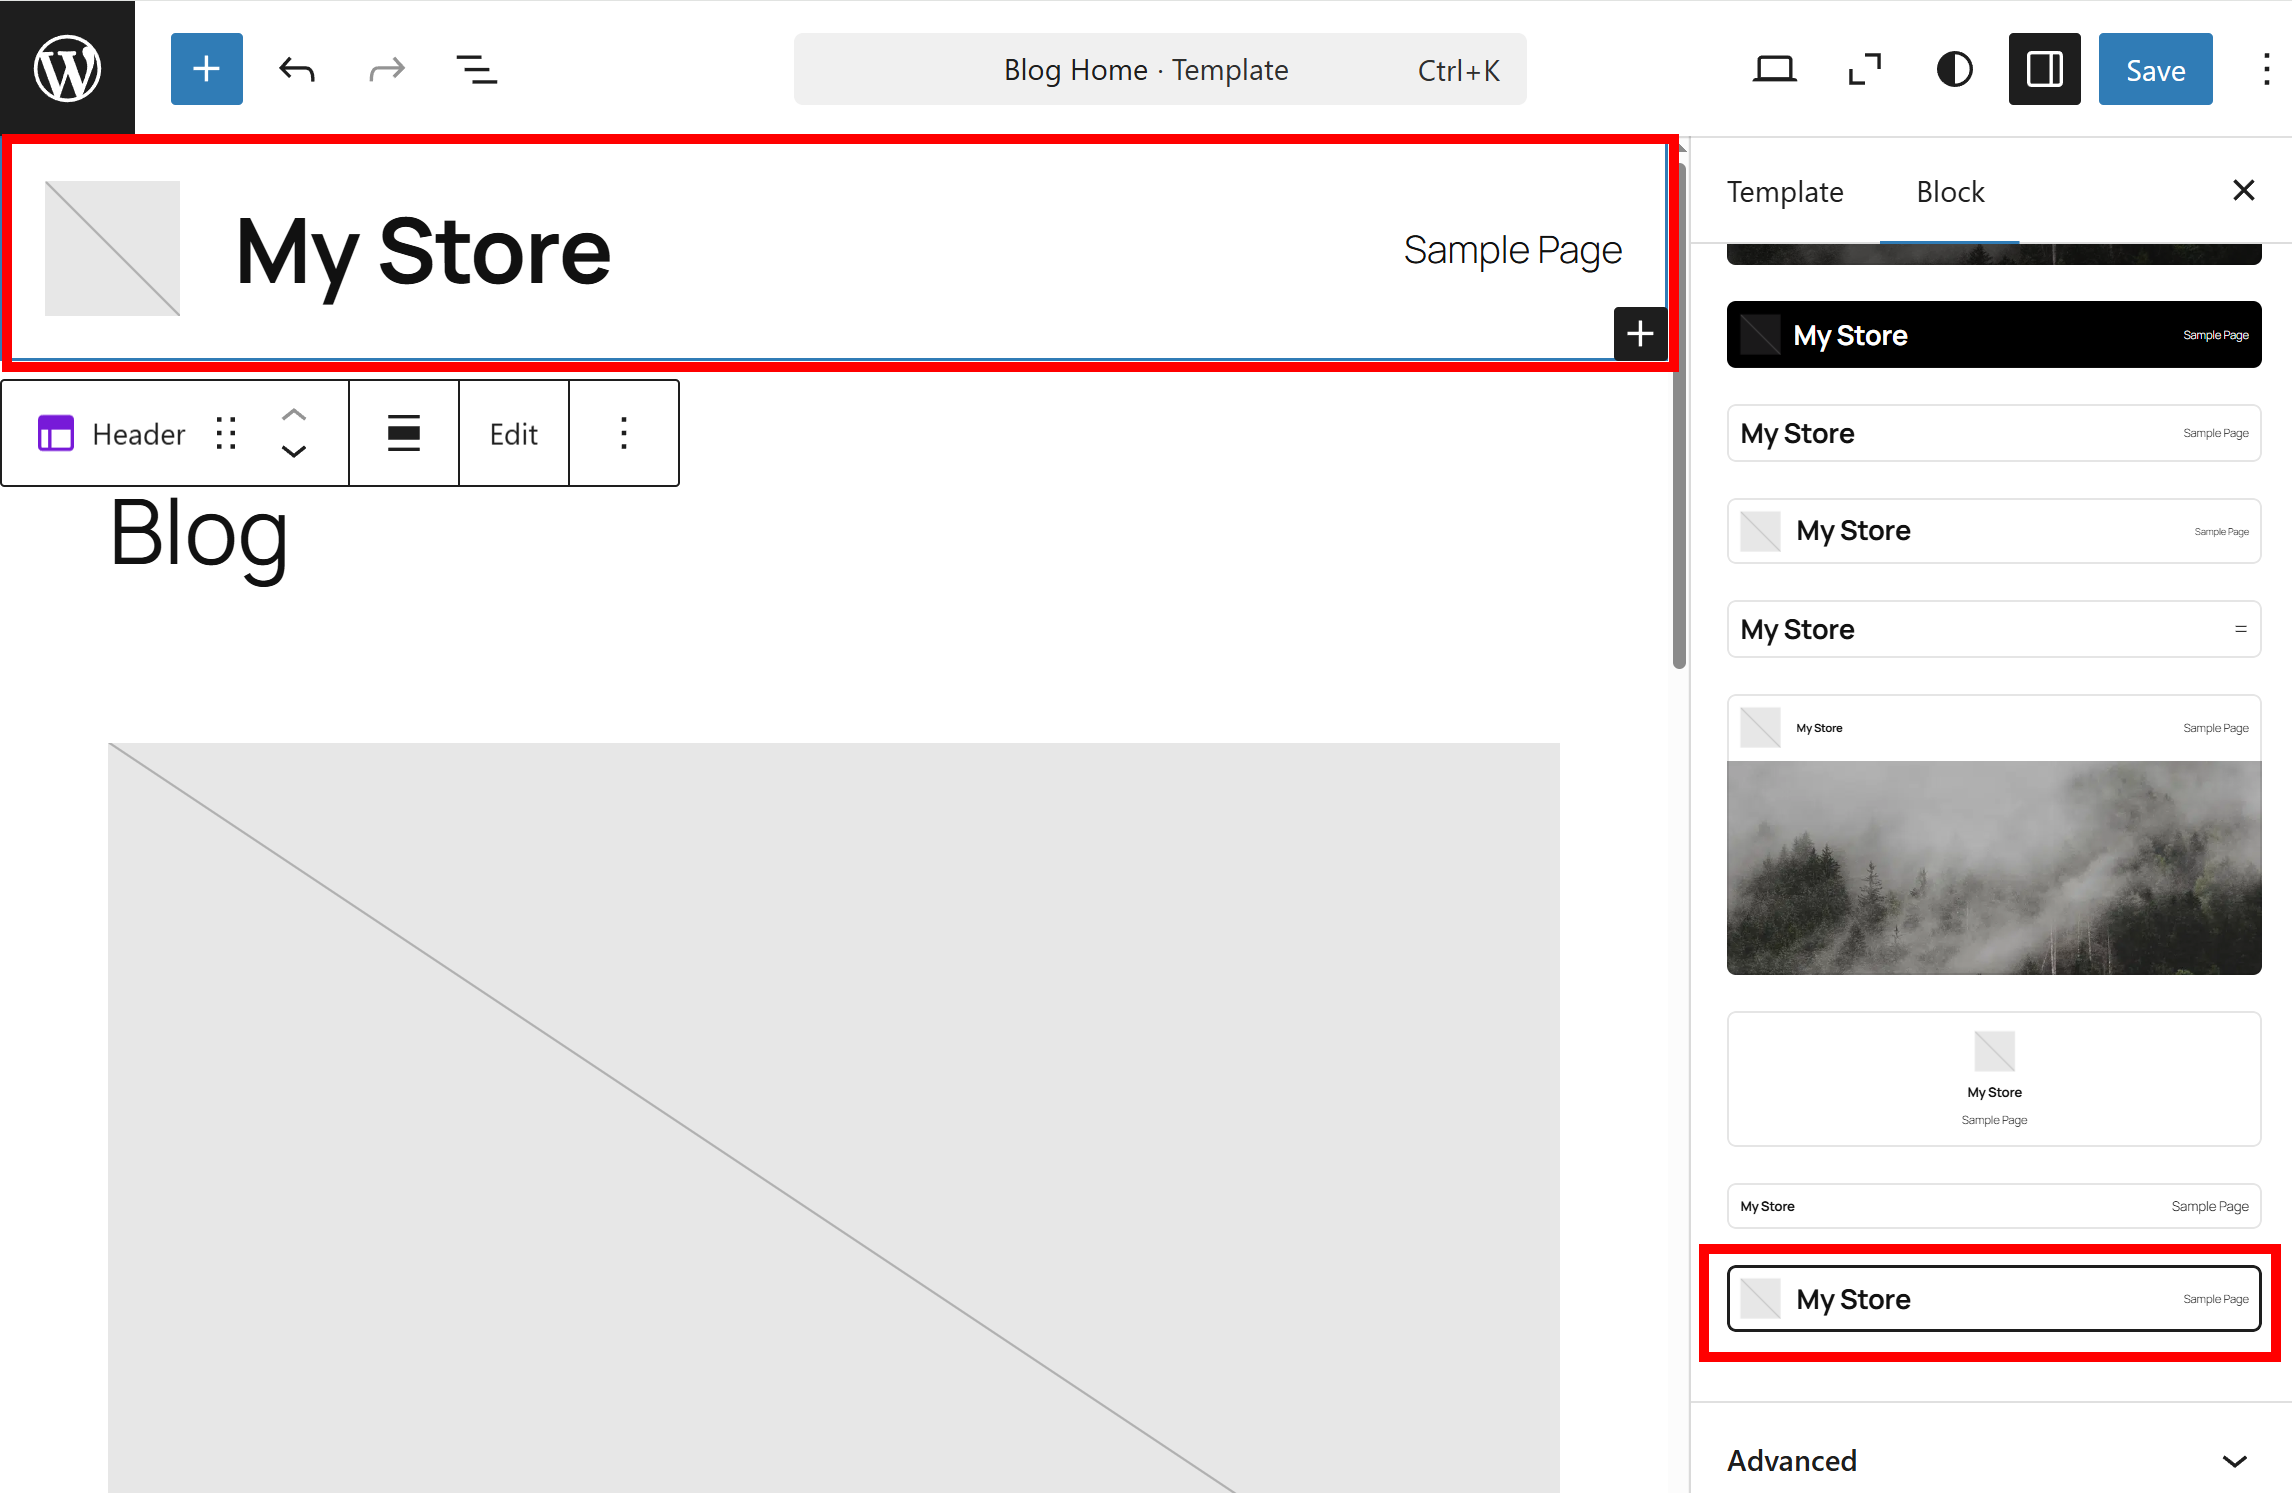Click the WordPress logo icon
The width and height of the screenshot is (2292, 1493).
click(x=67, y=68)
